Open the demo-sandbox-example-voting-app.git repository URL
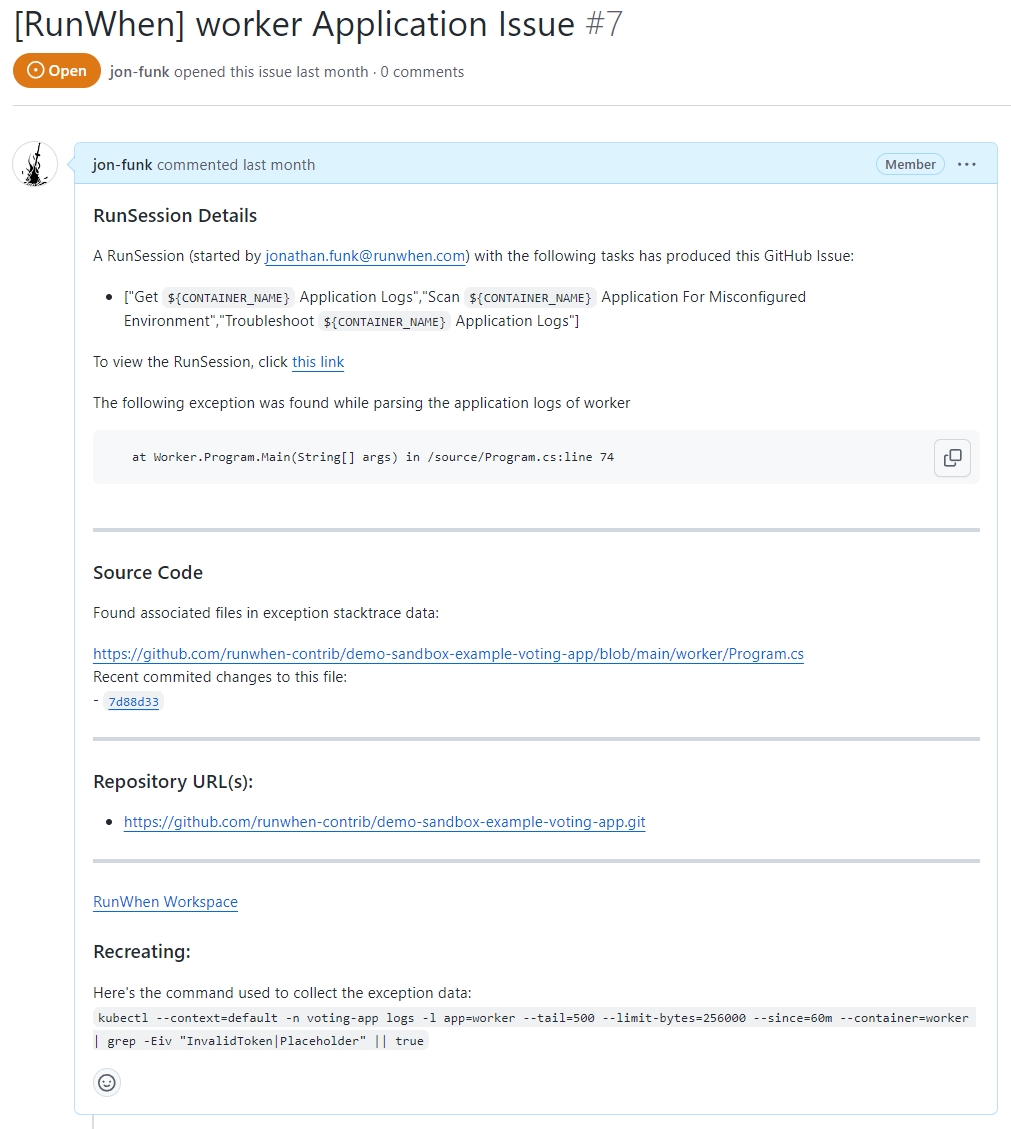Screen dimensions: 1011x1129 coord(384,822)
